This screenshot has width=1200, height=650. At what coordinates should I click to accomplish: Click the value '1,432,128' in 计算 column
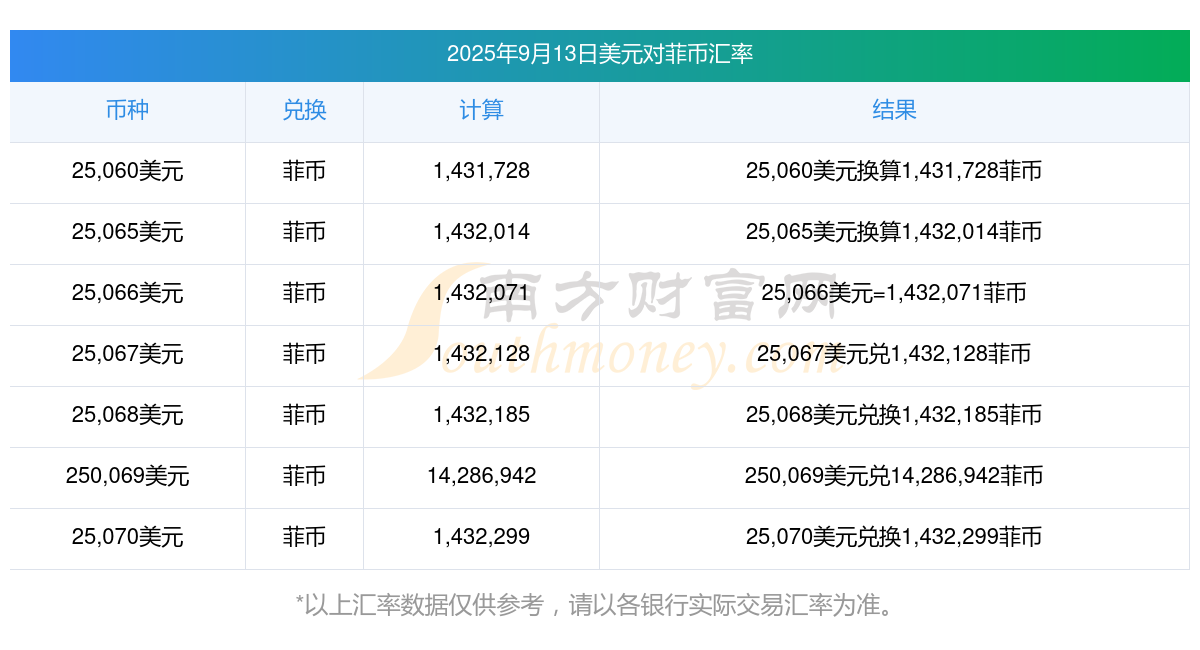point(481,354)
